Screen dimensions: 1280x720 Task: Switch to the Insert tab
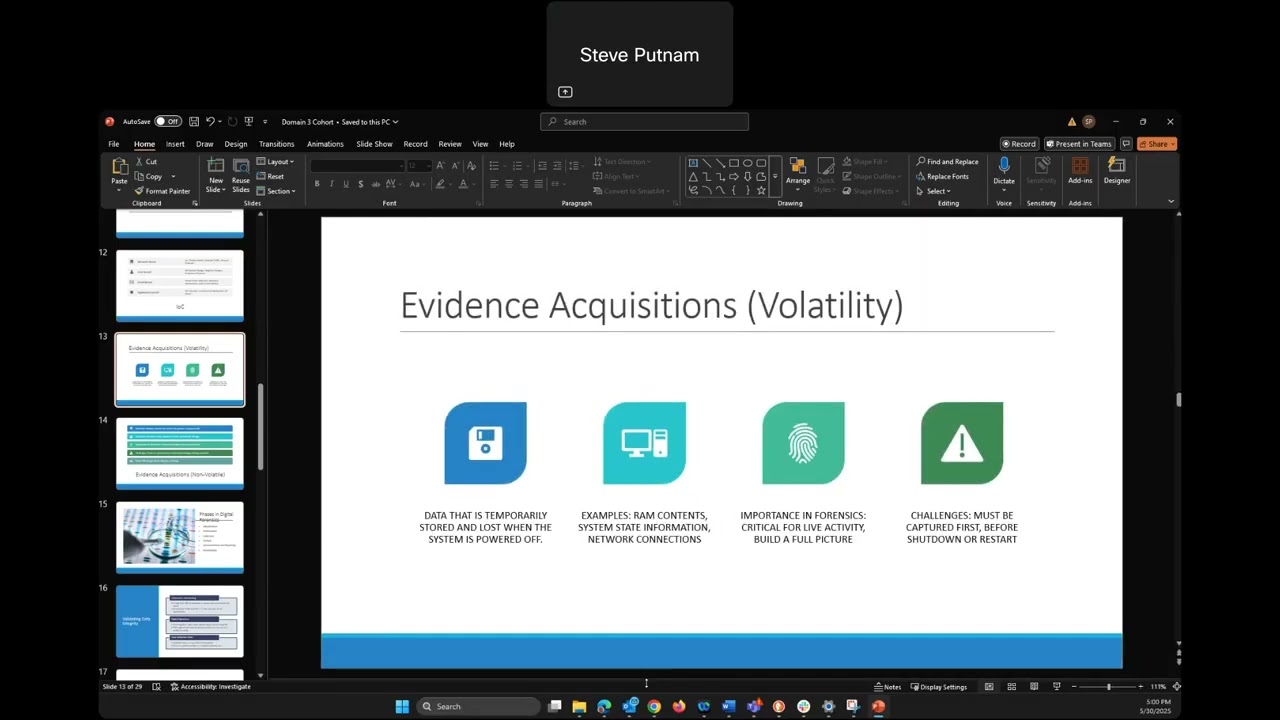coord(175,144)
